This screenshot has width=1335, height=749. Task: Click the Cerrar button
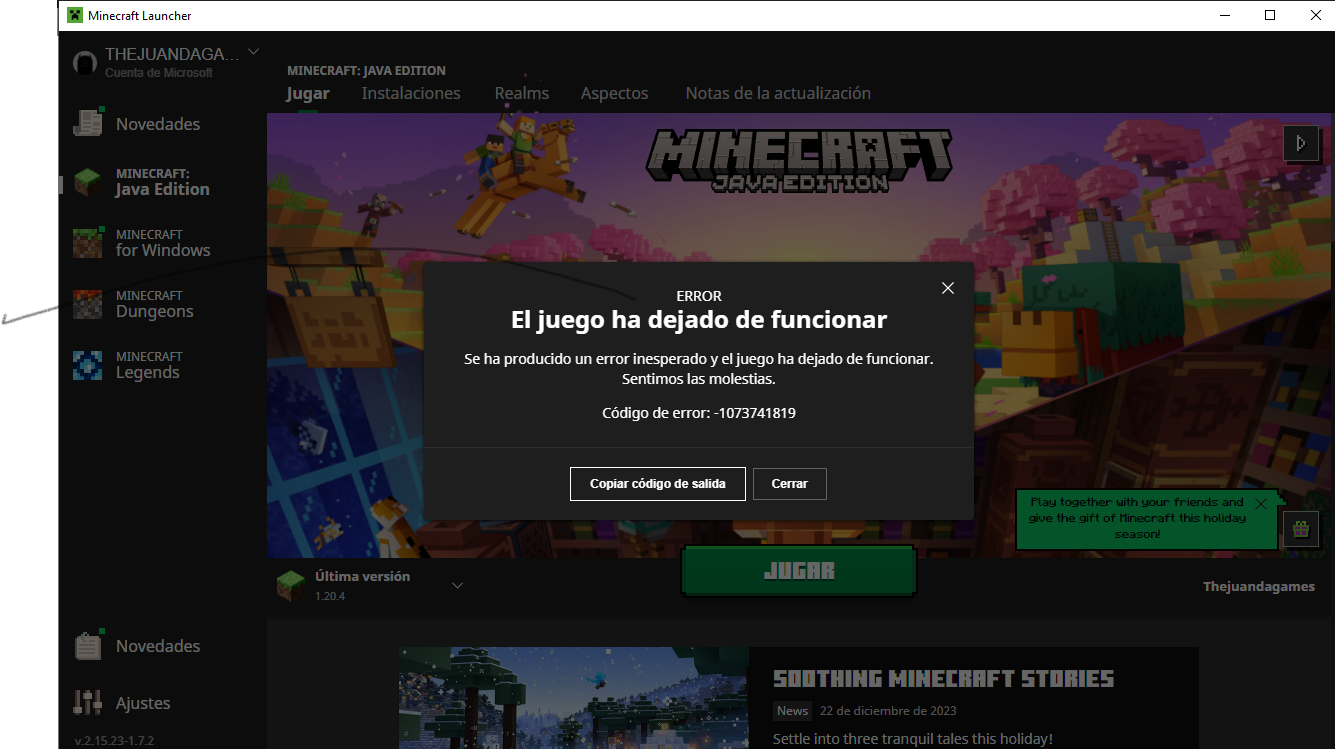(790, 484)
